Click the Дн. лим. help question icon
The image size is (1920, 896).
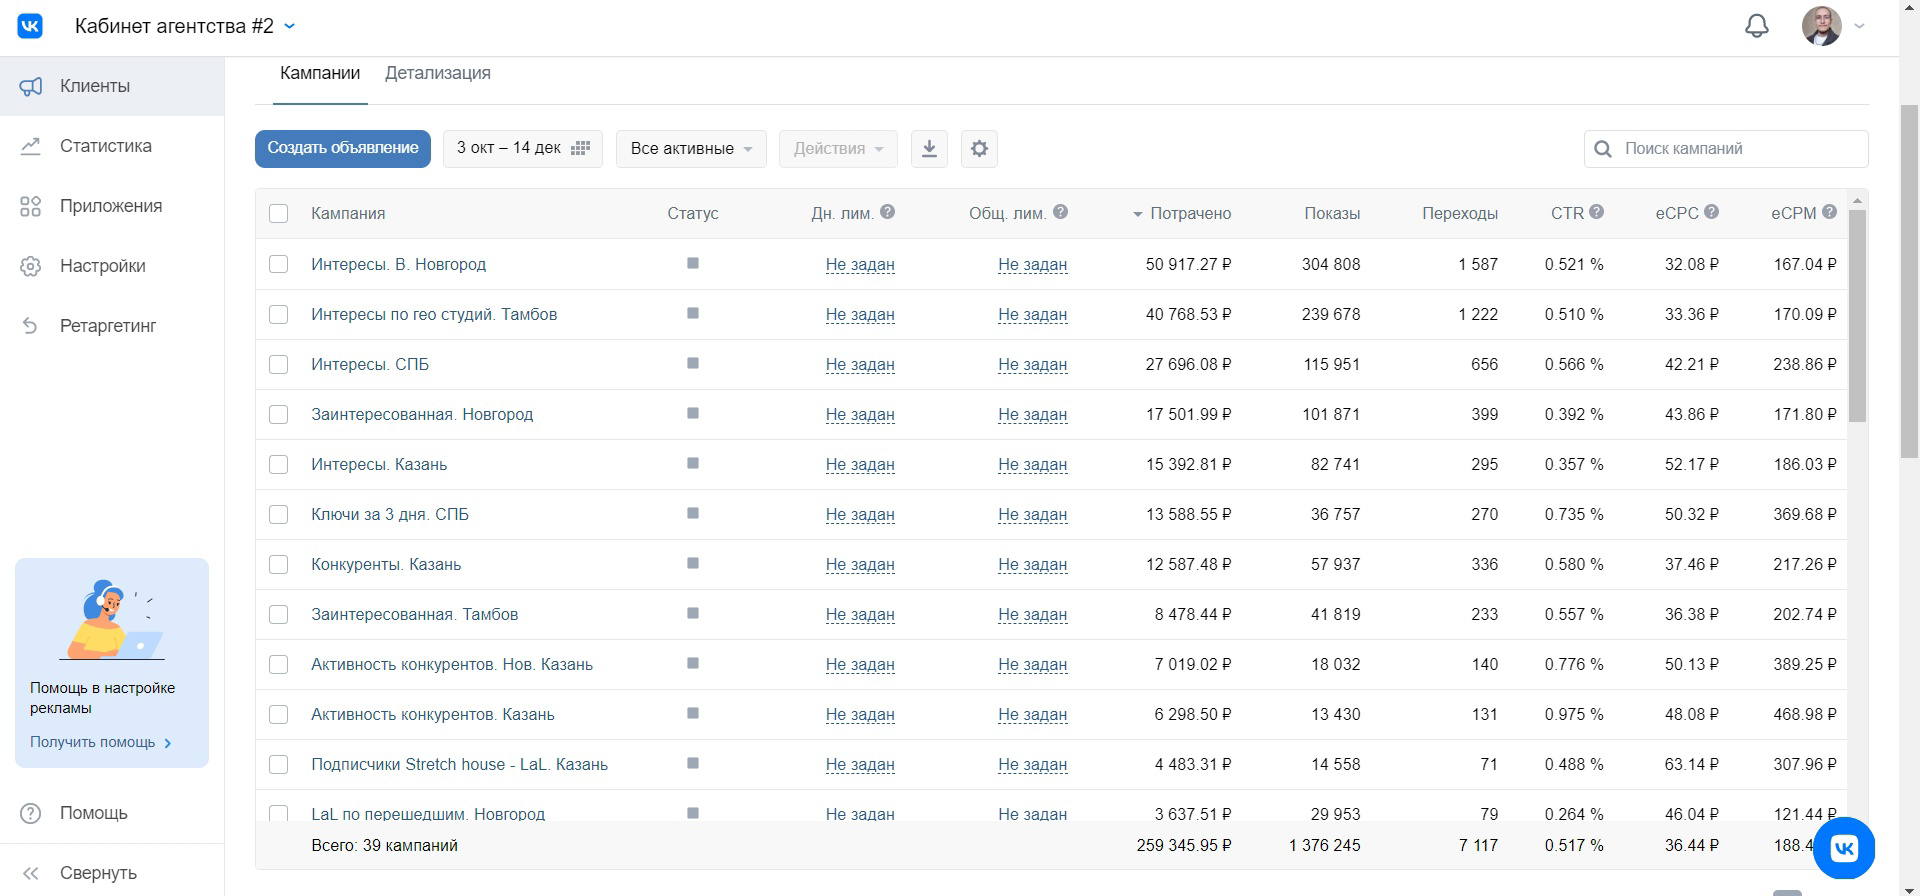pos(887,212)
